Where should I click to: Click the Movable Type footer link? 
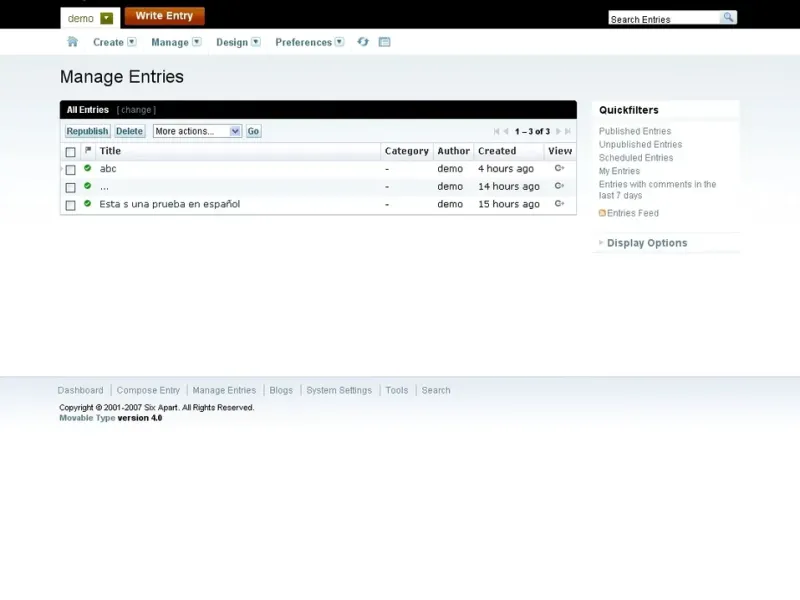[87, 418]
